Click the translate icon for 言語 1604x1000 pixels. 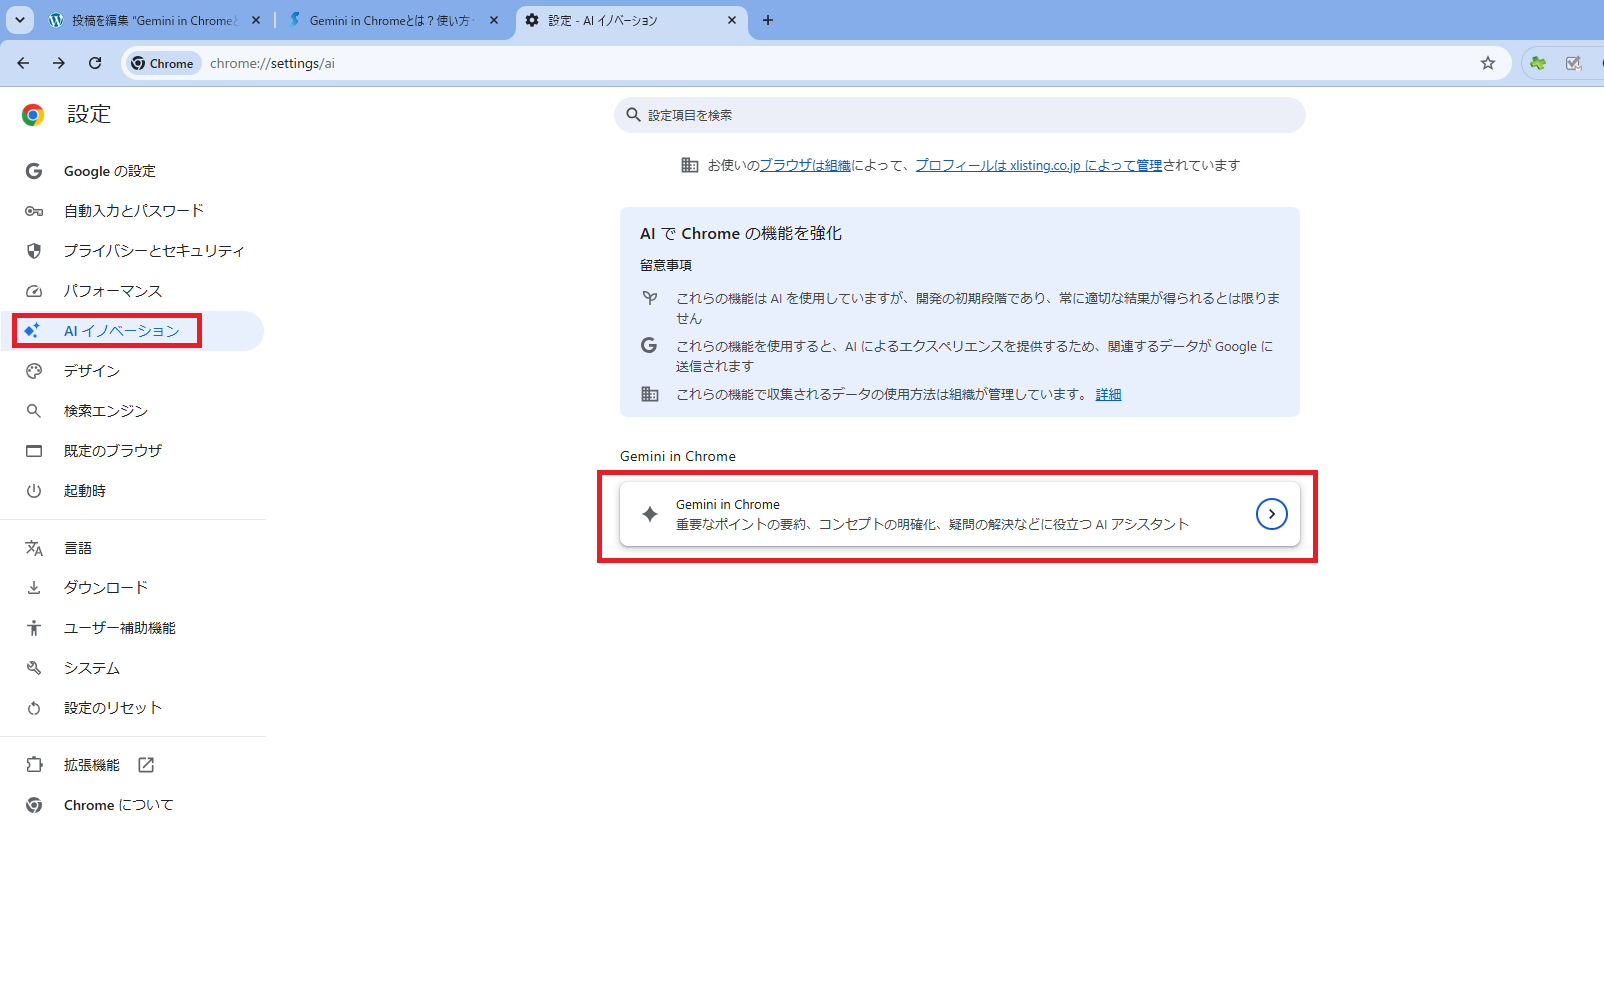click(34, 548)
